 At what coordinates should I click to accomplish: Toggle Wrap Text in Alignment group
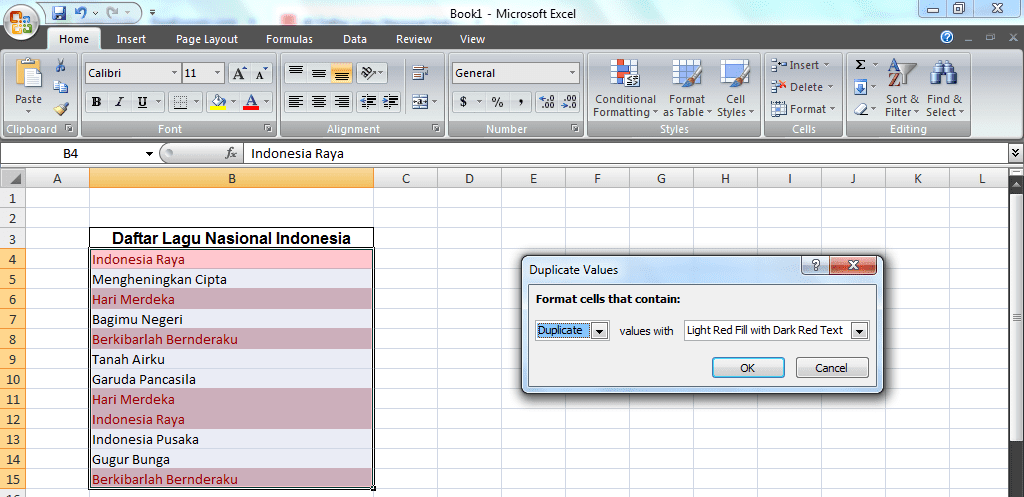(x=420, y=73)
